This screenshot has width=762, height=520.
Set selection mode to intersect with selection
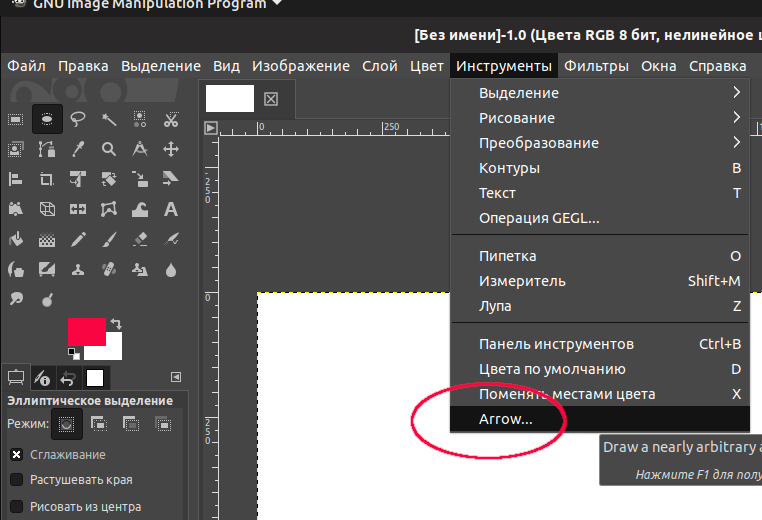point(163,424)
